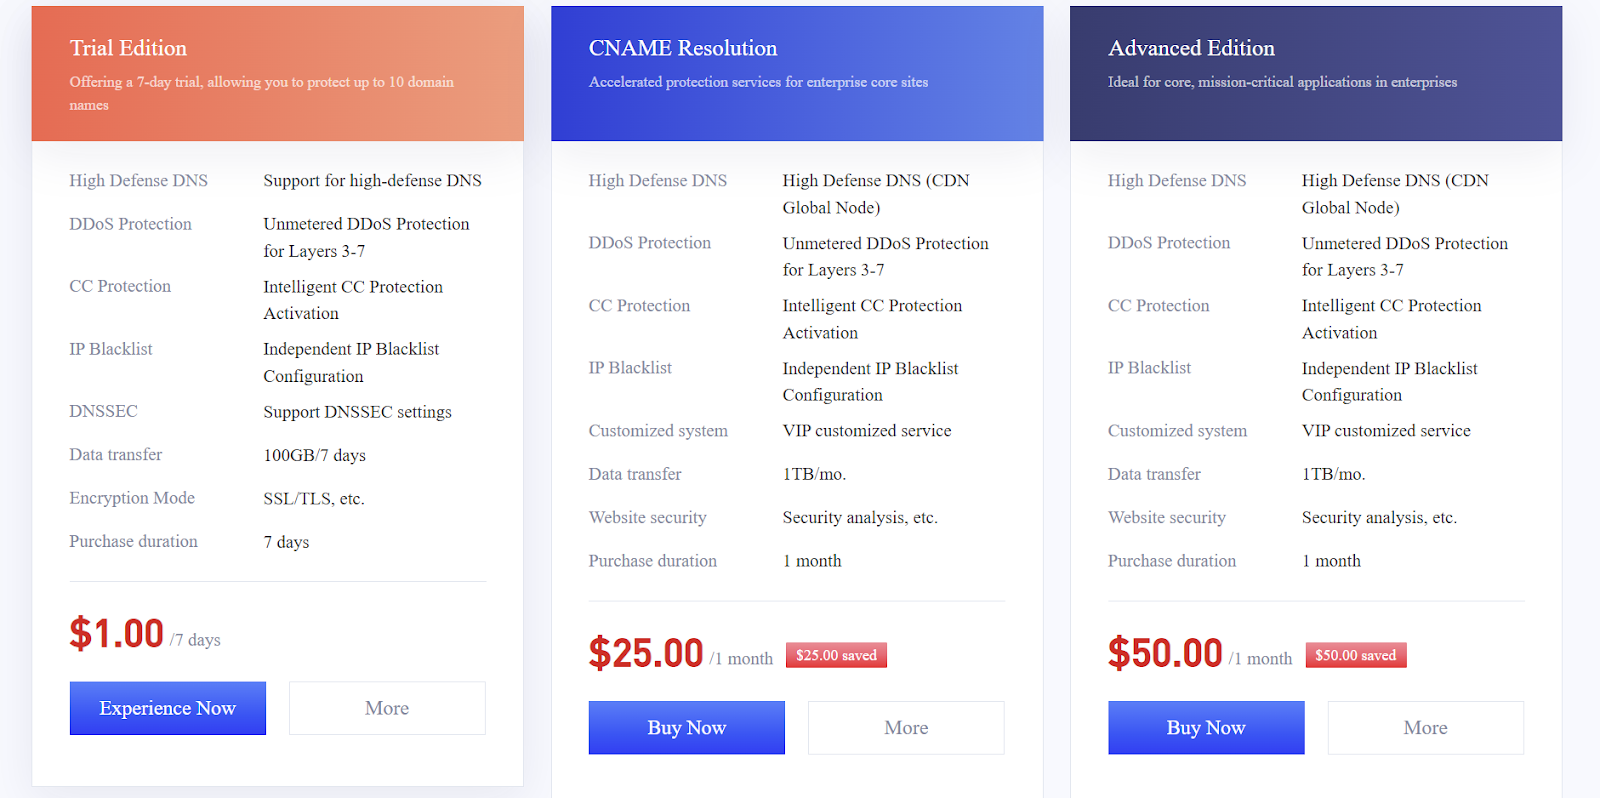Click '100GB/7 days' data transfer value
This screenshot has width=1600, height=798.
click(x=315, y=455)
